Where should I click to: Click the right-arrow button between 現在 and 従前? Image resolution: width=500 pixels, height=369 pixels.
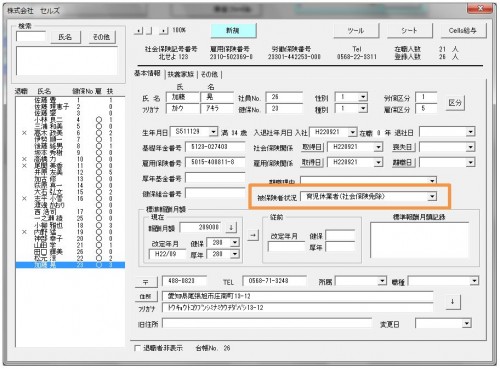pos(253,235)
